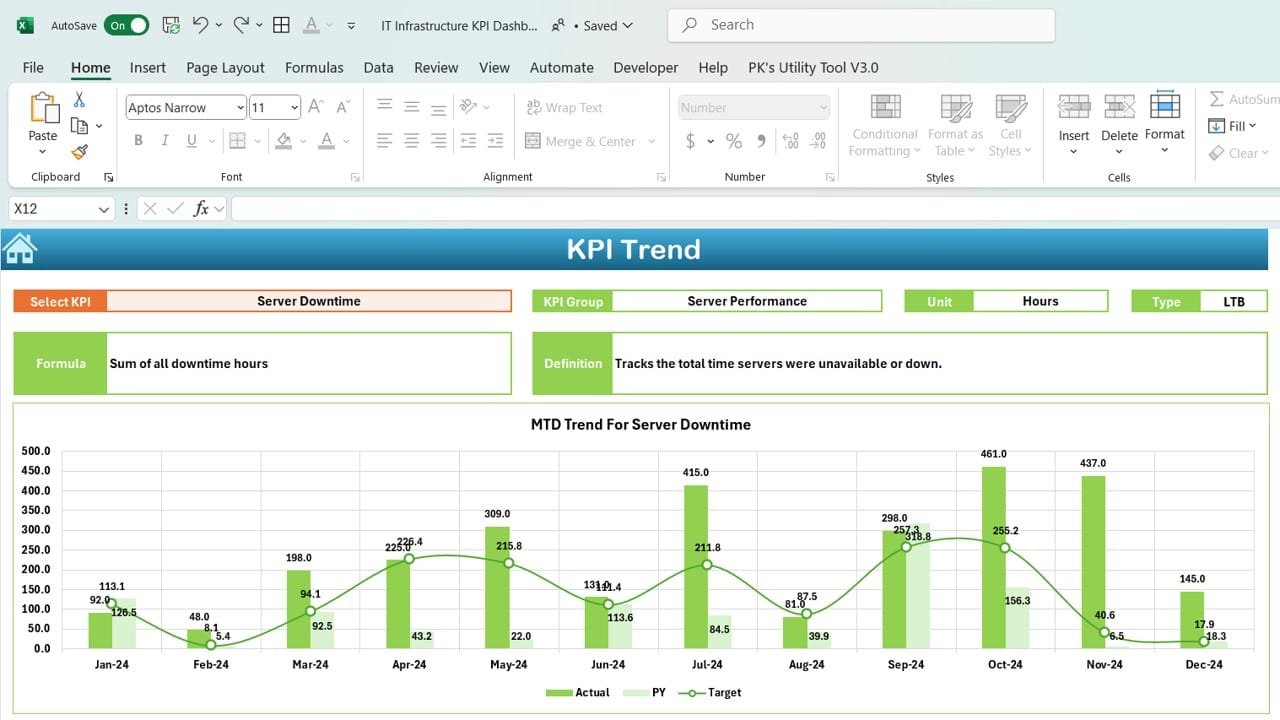Decrease font size with the smaller A icon
Screen dimensions: 1280x720
(x=343, y=107)
